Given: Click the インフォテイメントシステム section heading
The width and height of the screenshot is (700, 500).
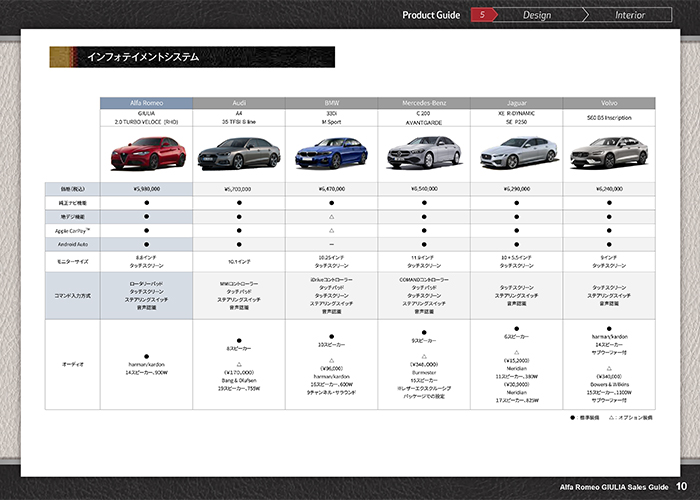Looking at the screenshot, I should (143, 57).
